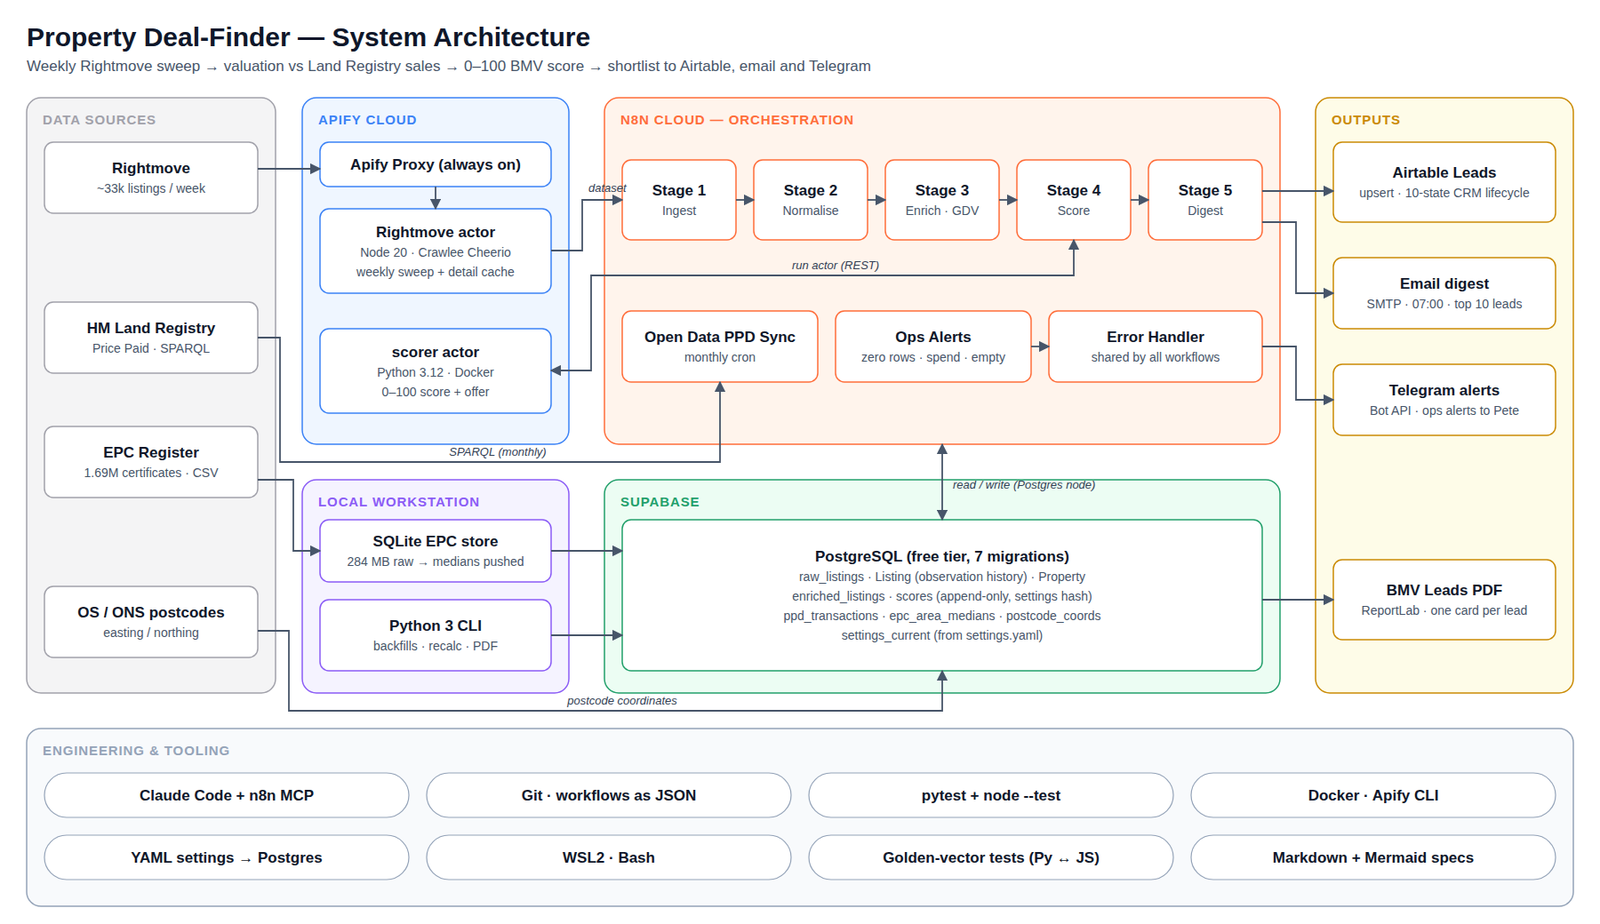
Task: Select the Error Handler box
Action: pyautogui.click(x=1155, y=347)
